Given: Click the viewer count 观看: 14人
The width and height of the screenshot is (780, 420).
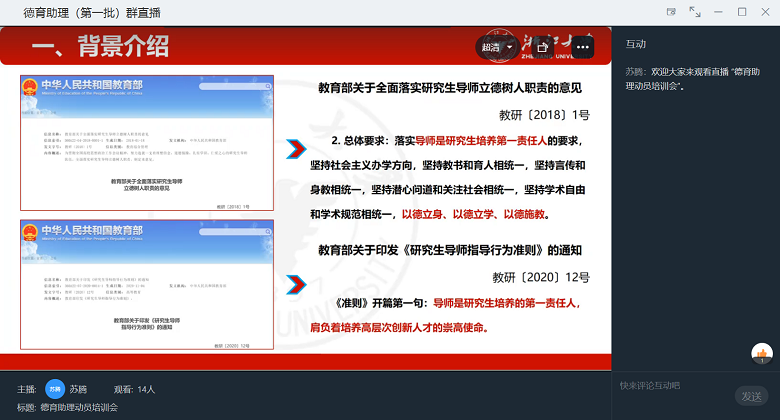Looking at the screenshot, I should (x=134, y=388).
